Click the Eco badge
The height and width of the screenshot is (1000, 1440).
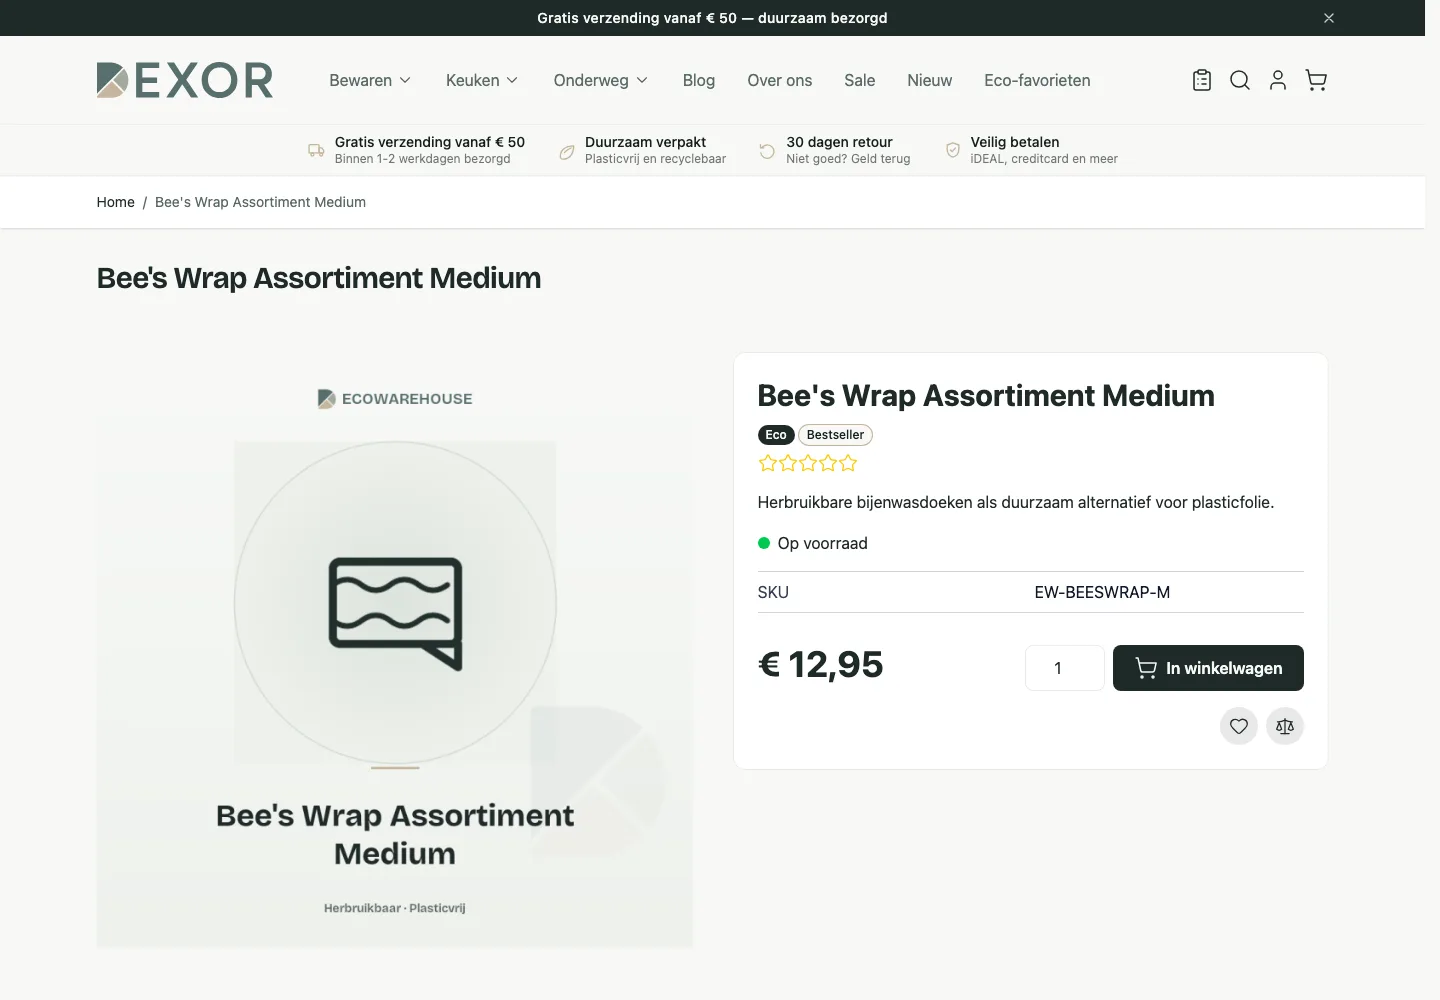(x=776, y=435)
